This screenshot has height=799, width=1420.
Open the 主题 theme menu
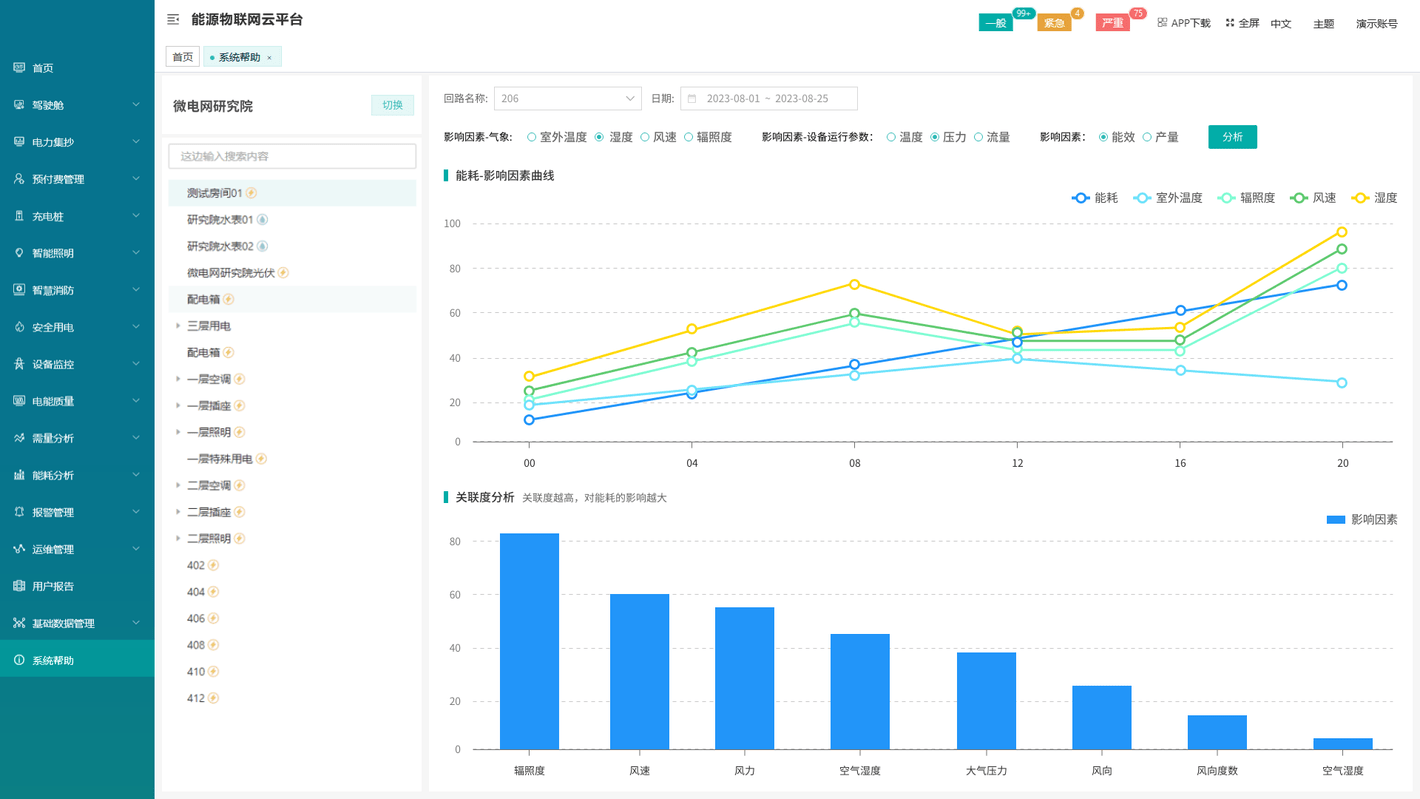click(1323, 23)
